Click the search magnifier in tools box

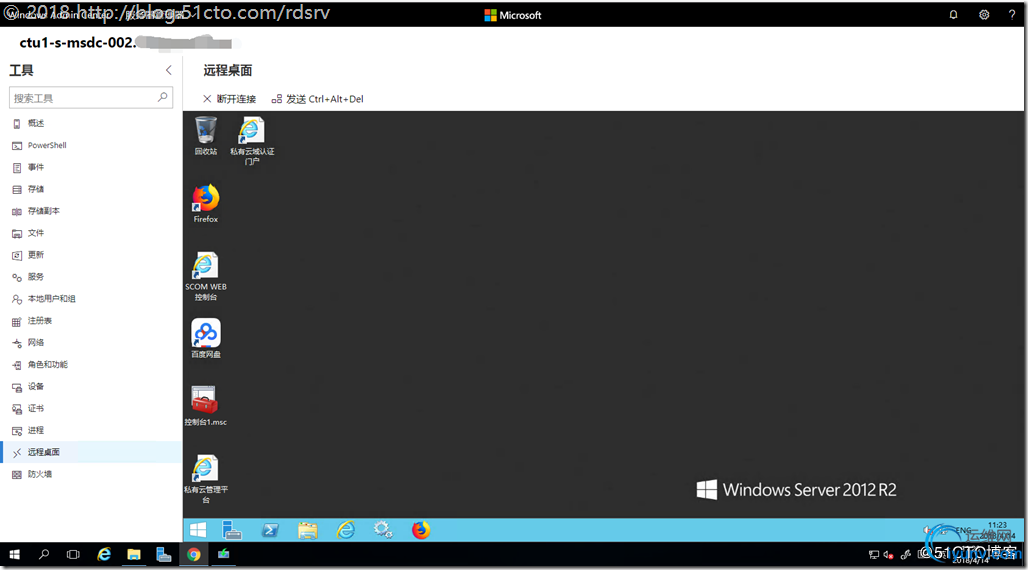pos(163,97)
